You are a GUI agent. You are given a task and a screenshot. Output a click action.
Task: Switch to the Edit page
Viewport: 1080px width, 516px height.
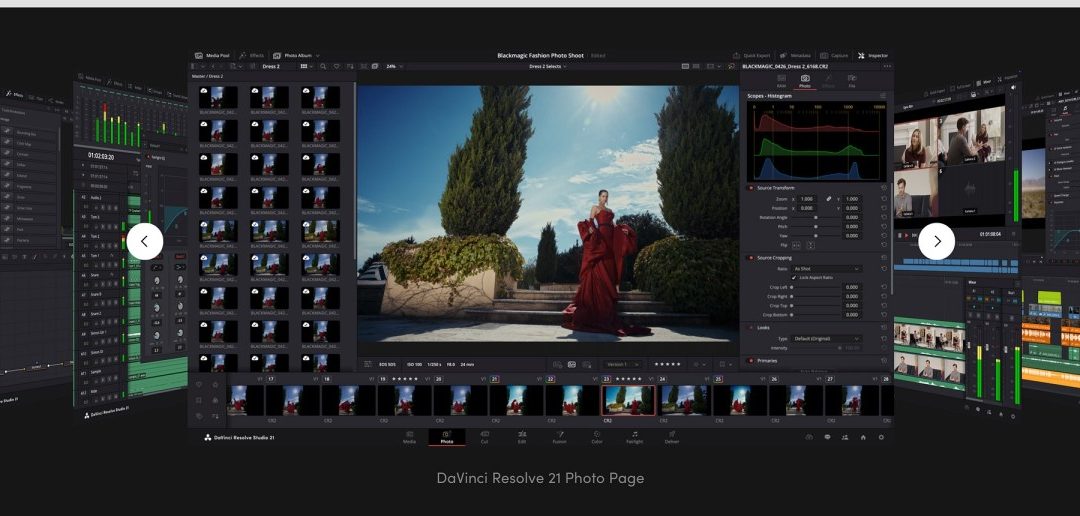tap(522, 437)
